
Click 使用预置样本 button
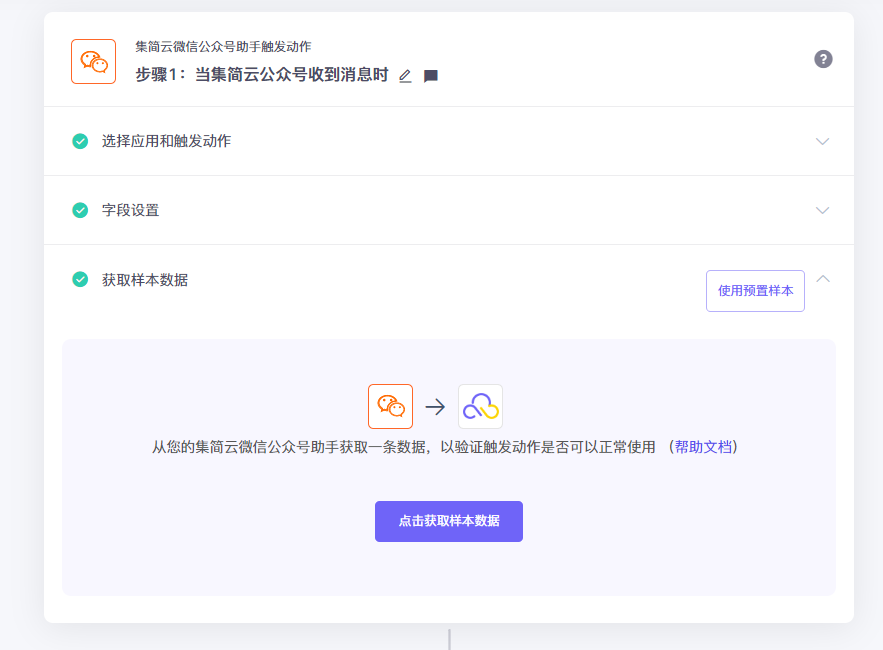(x=755, y=291)
